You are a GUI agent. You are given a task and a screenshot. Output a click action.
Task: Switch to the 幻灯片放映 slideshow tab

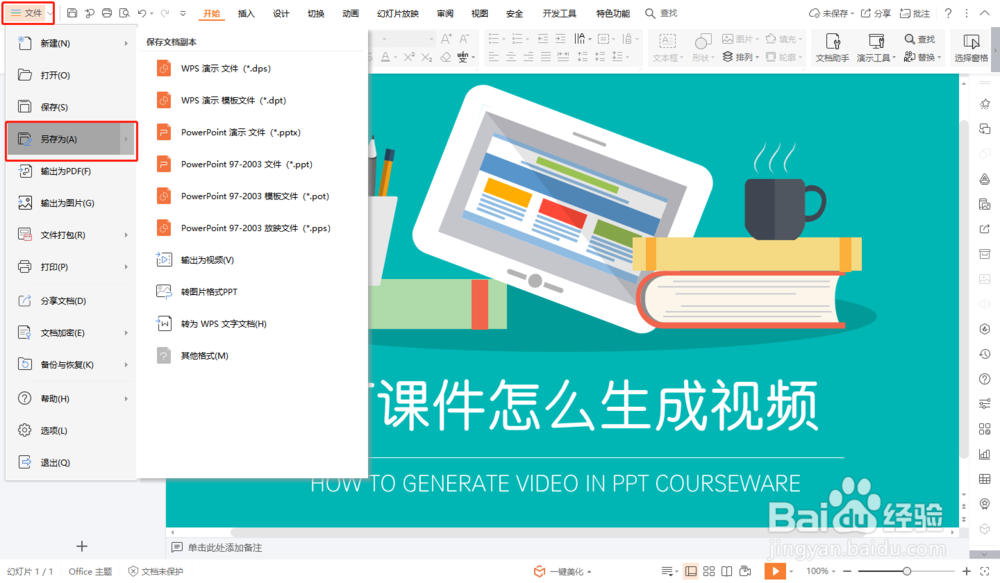pyautogui.click(x=397, y=13)
